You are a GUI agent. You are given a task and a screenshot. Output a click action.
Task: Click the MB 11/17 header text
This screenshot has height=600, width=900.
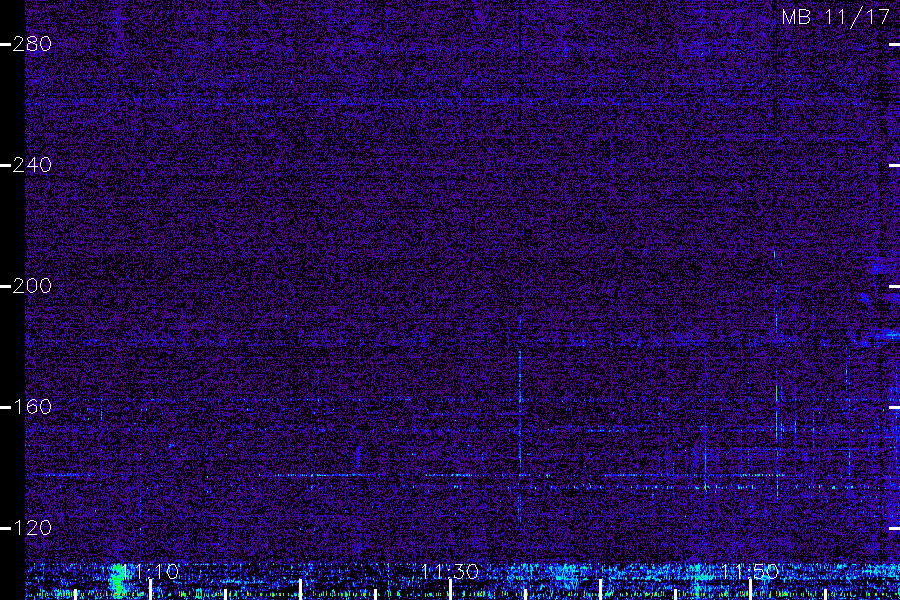(836, 17)
